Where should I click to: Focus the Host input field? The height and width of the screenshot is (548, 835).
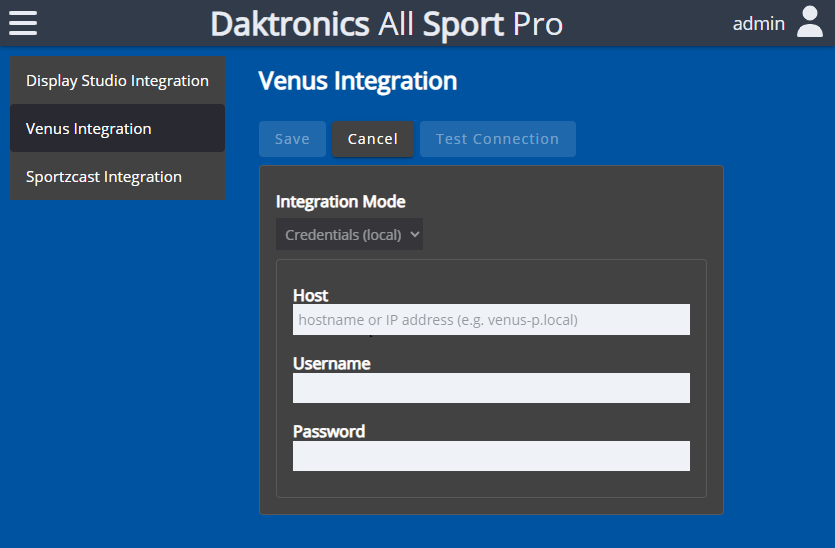(x=491, y=320)
